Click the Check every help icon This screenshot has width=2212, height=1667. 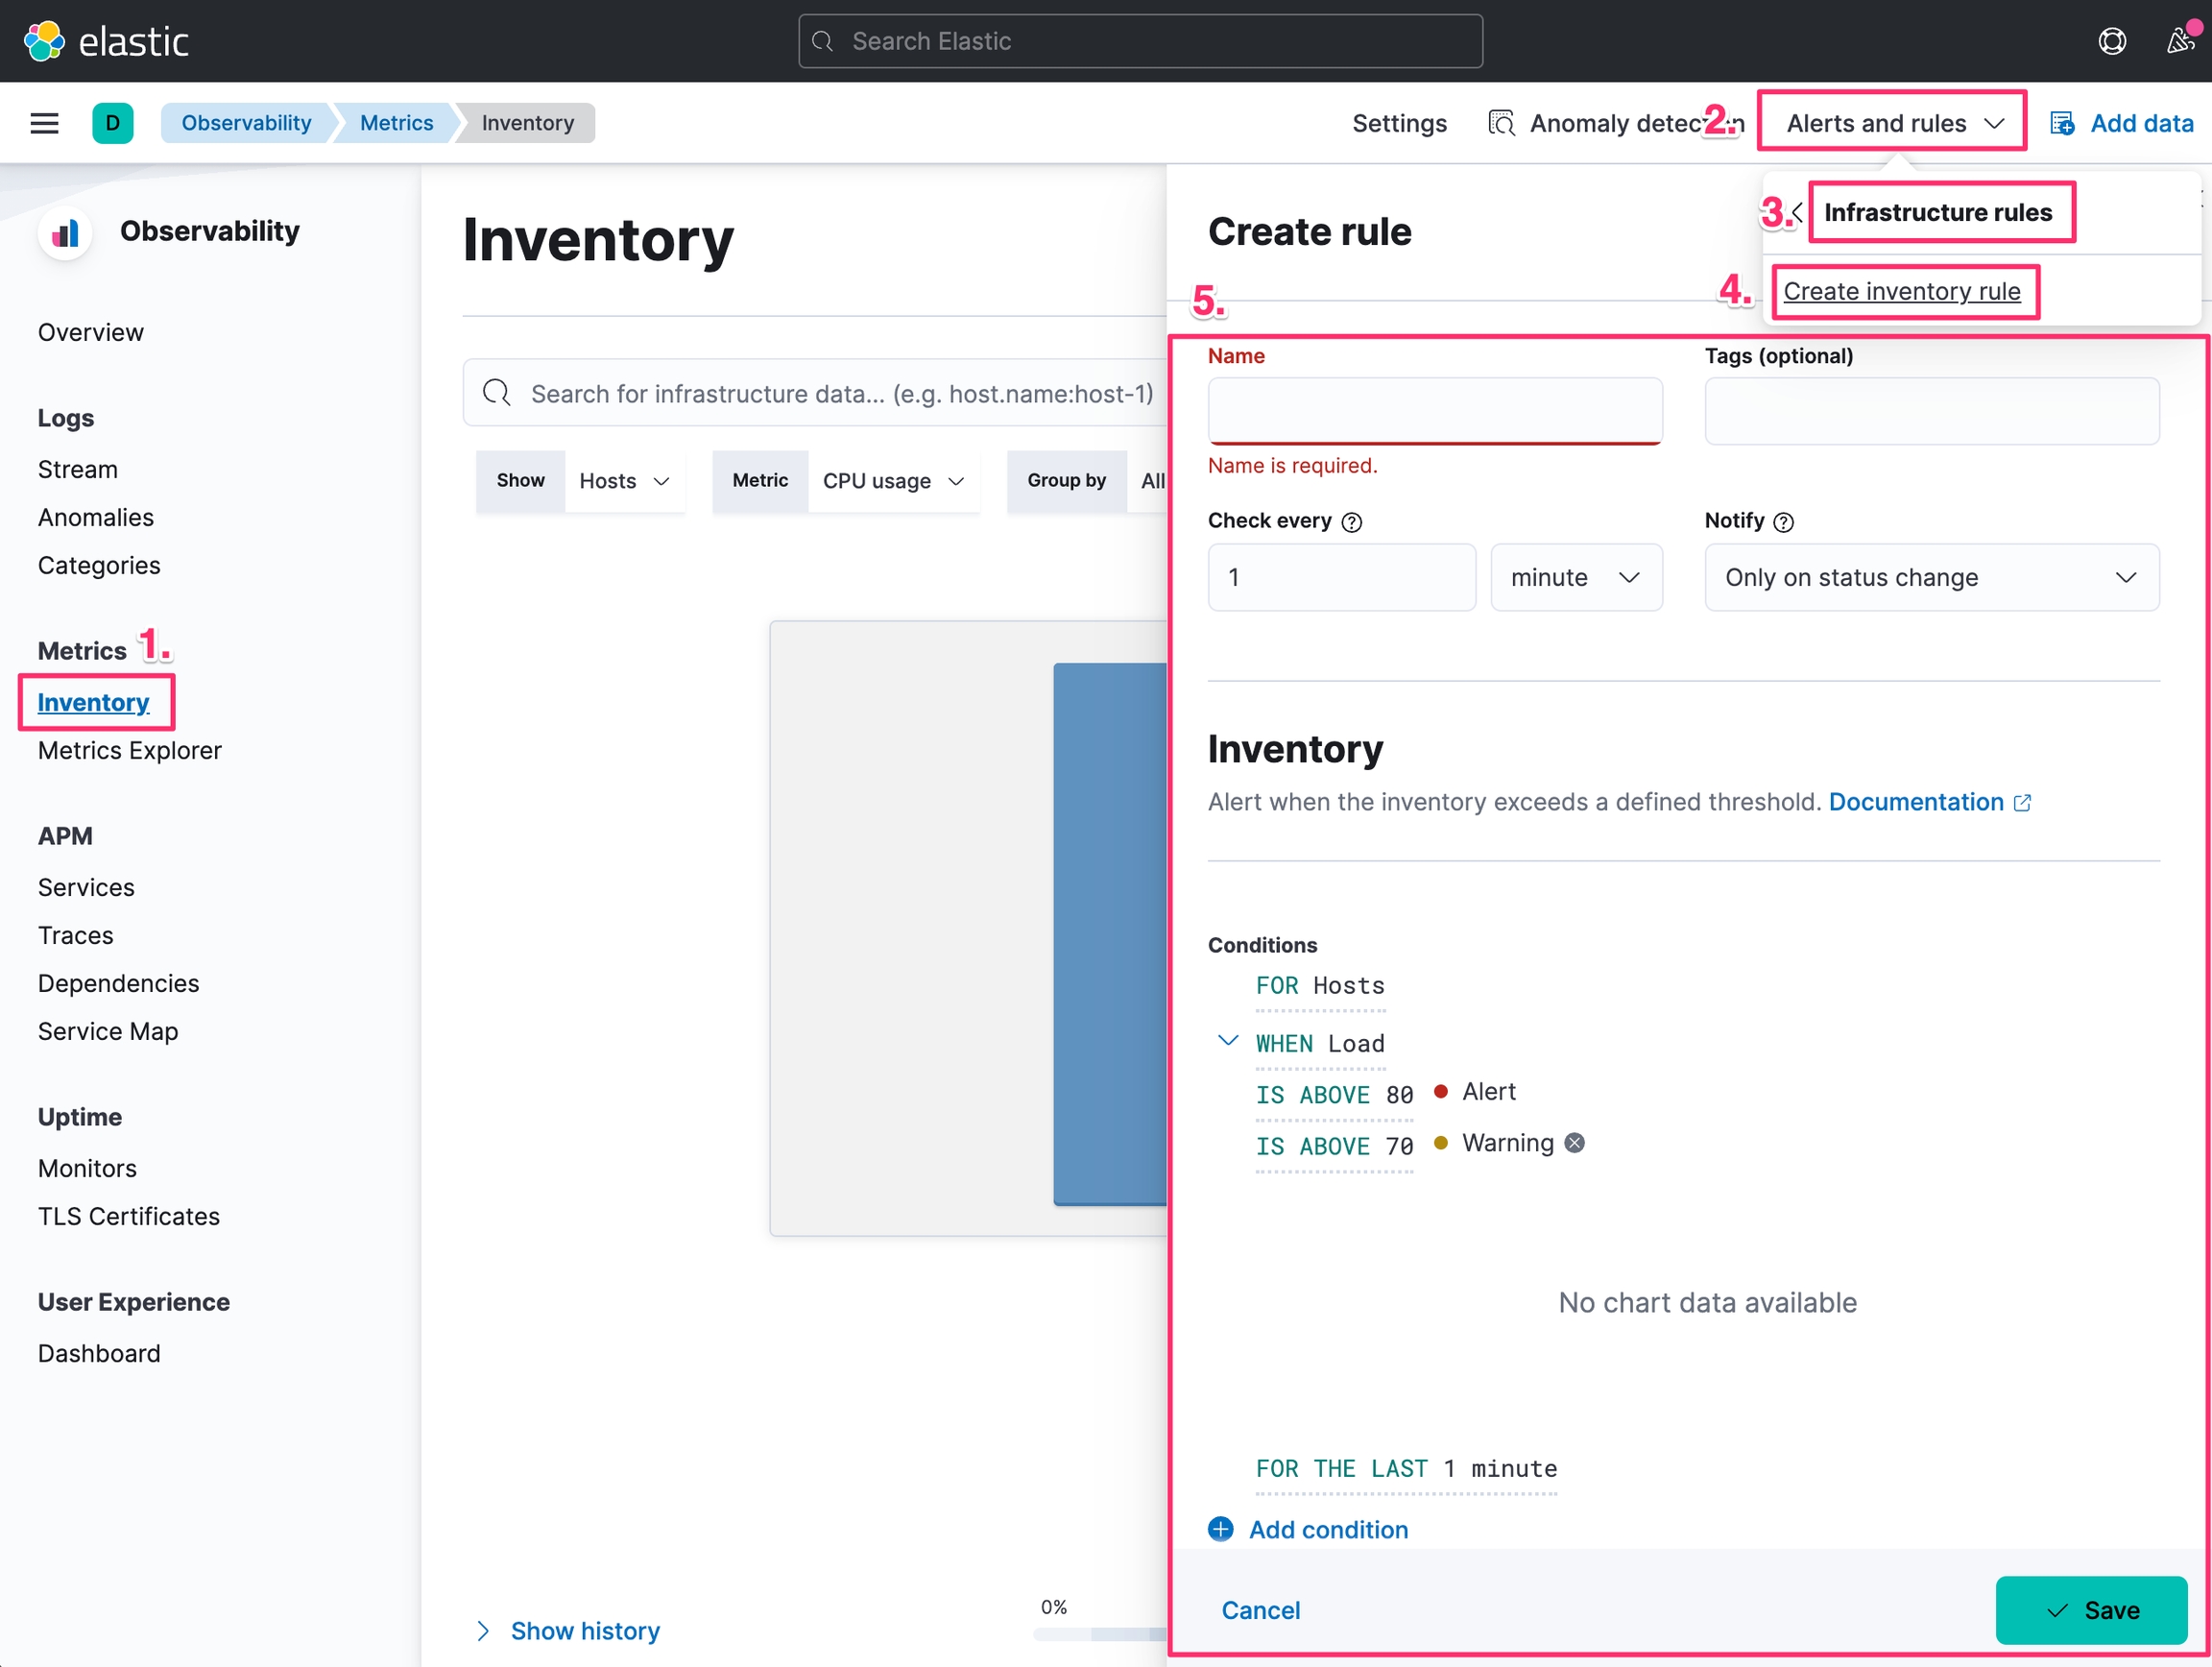tap(1351, 522)
